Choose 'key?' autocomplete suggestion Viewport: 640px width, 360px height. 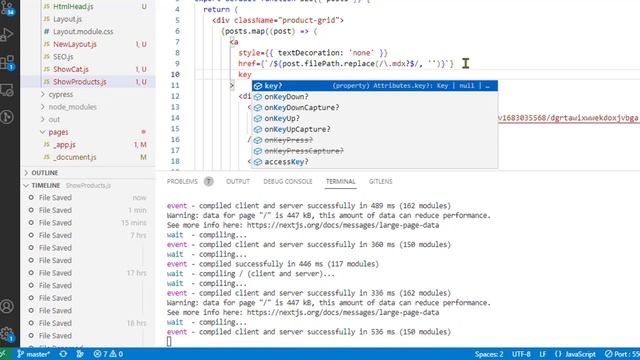tap(375, 86)
